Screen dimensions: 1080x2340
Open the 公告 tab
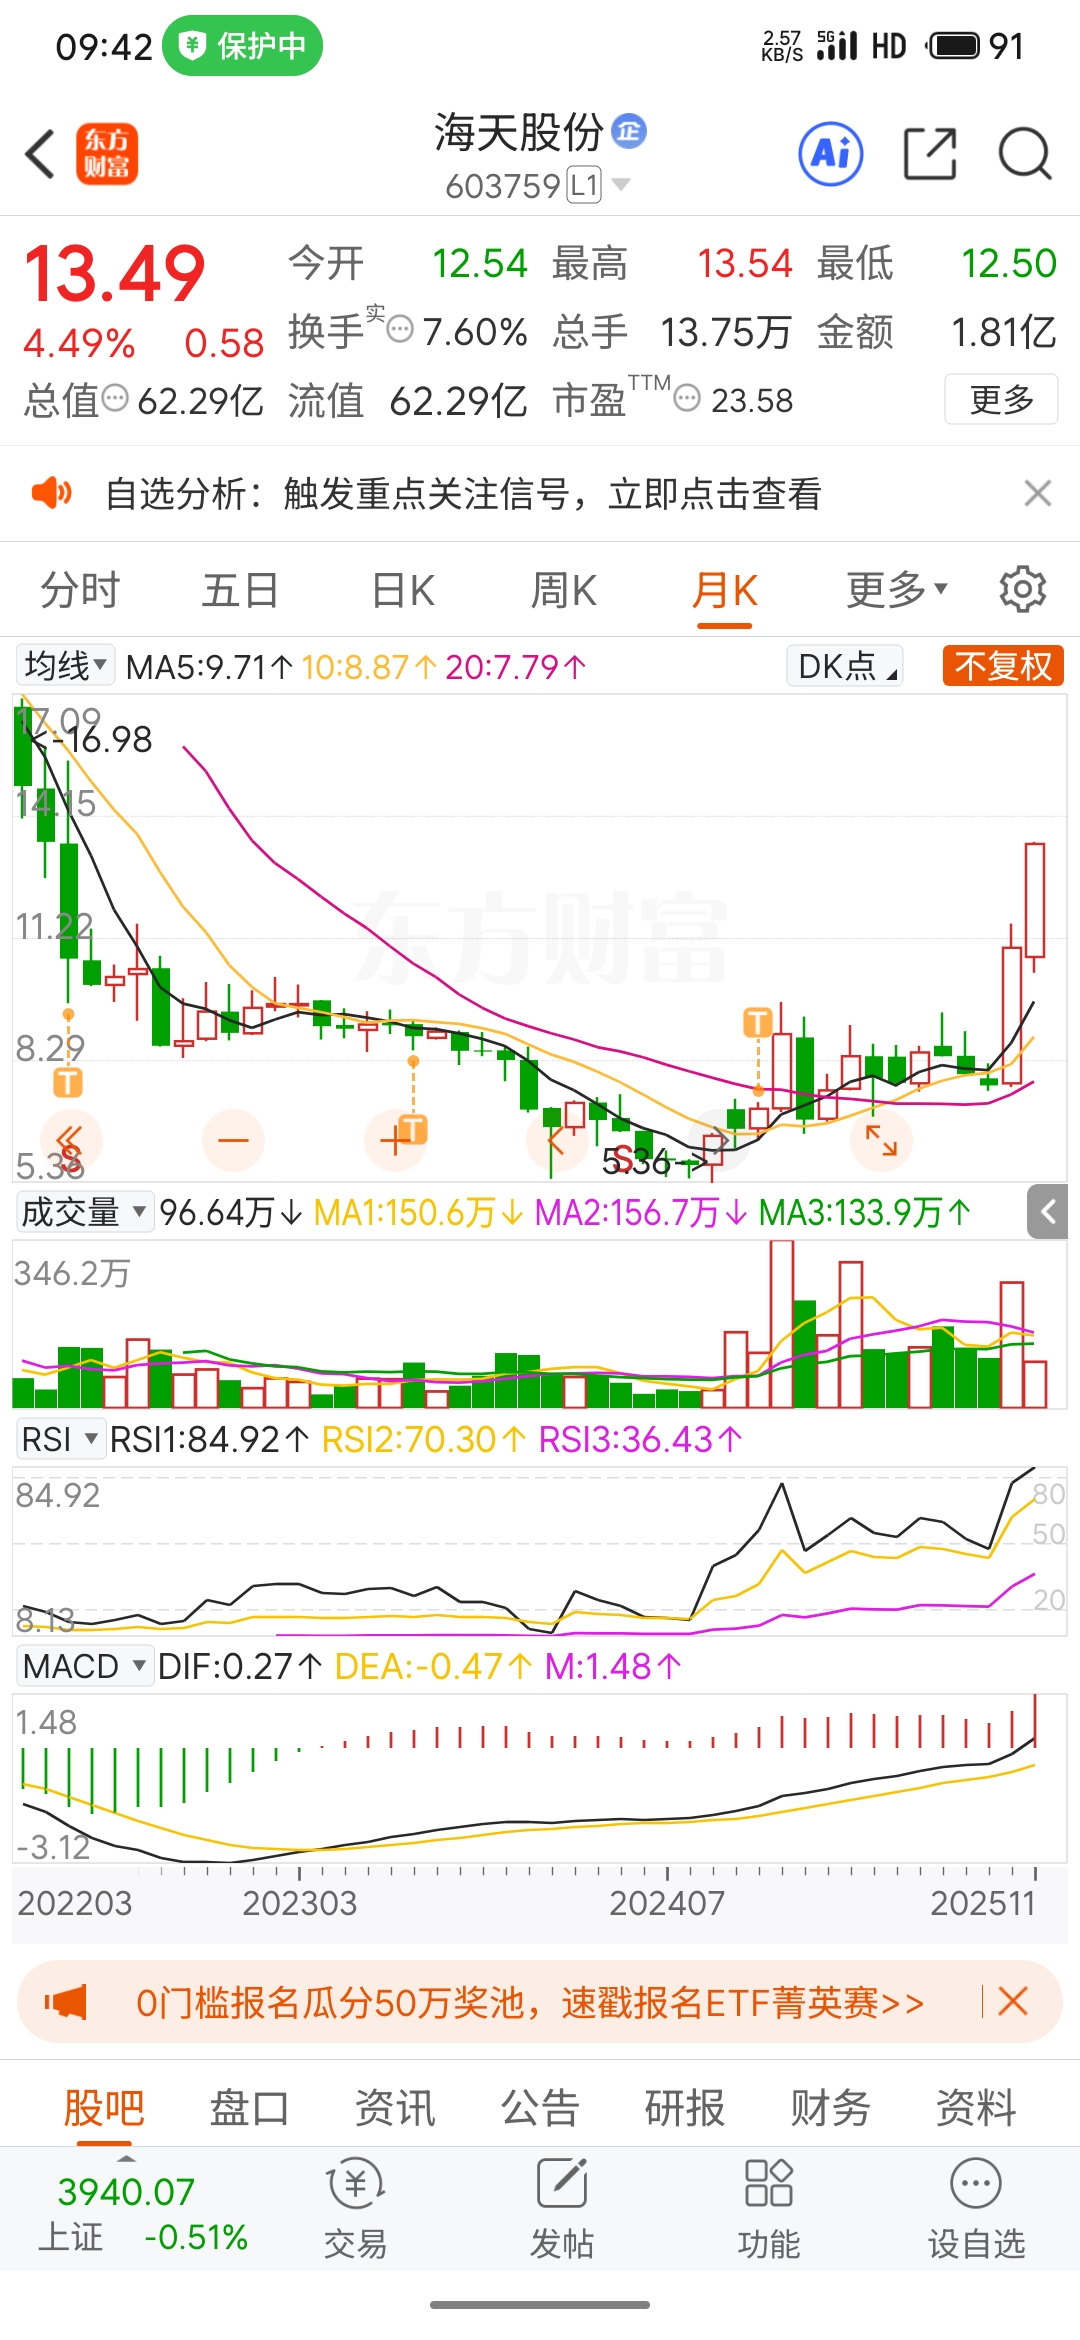pos(540,2107)
